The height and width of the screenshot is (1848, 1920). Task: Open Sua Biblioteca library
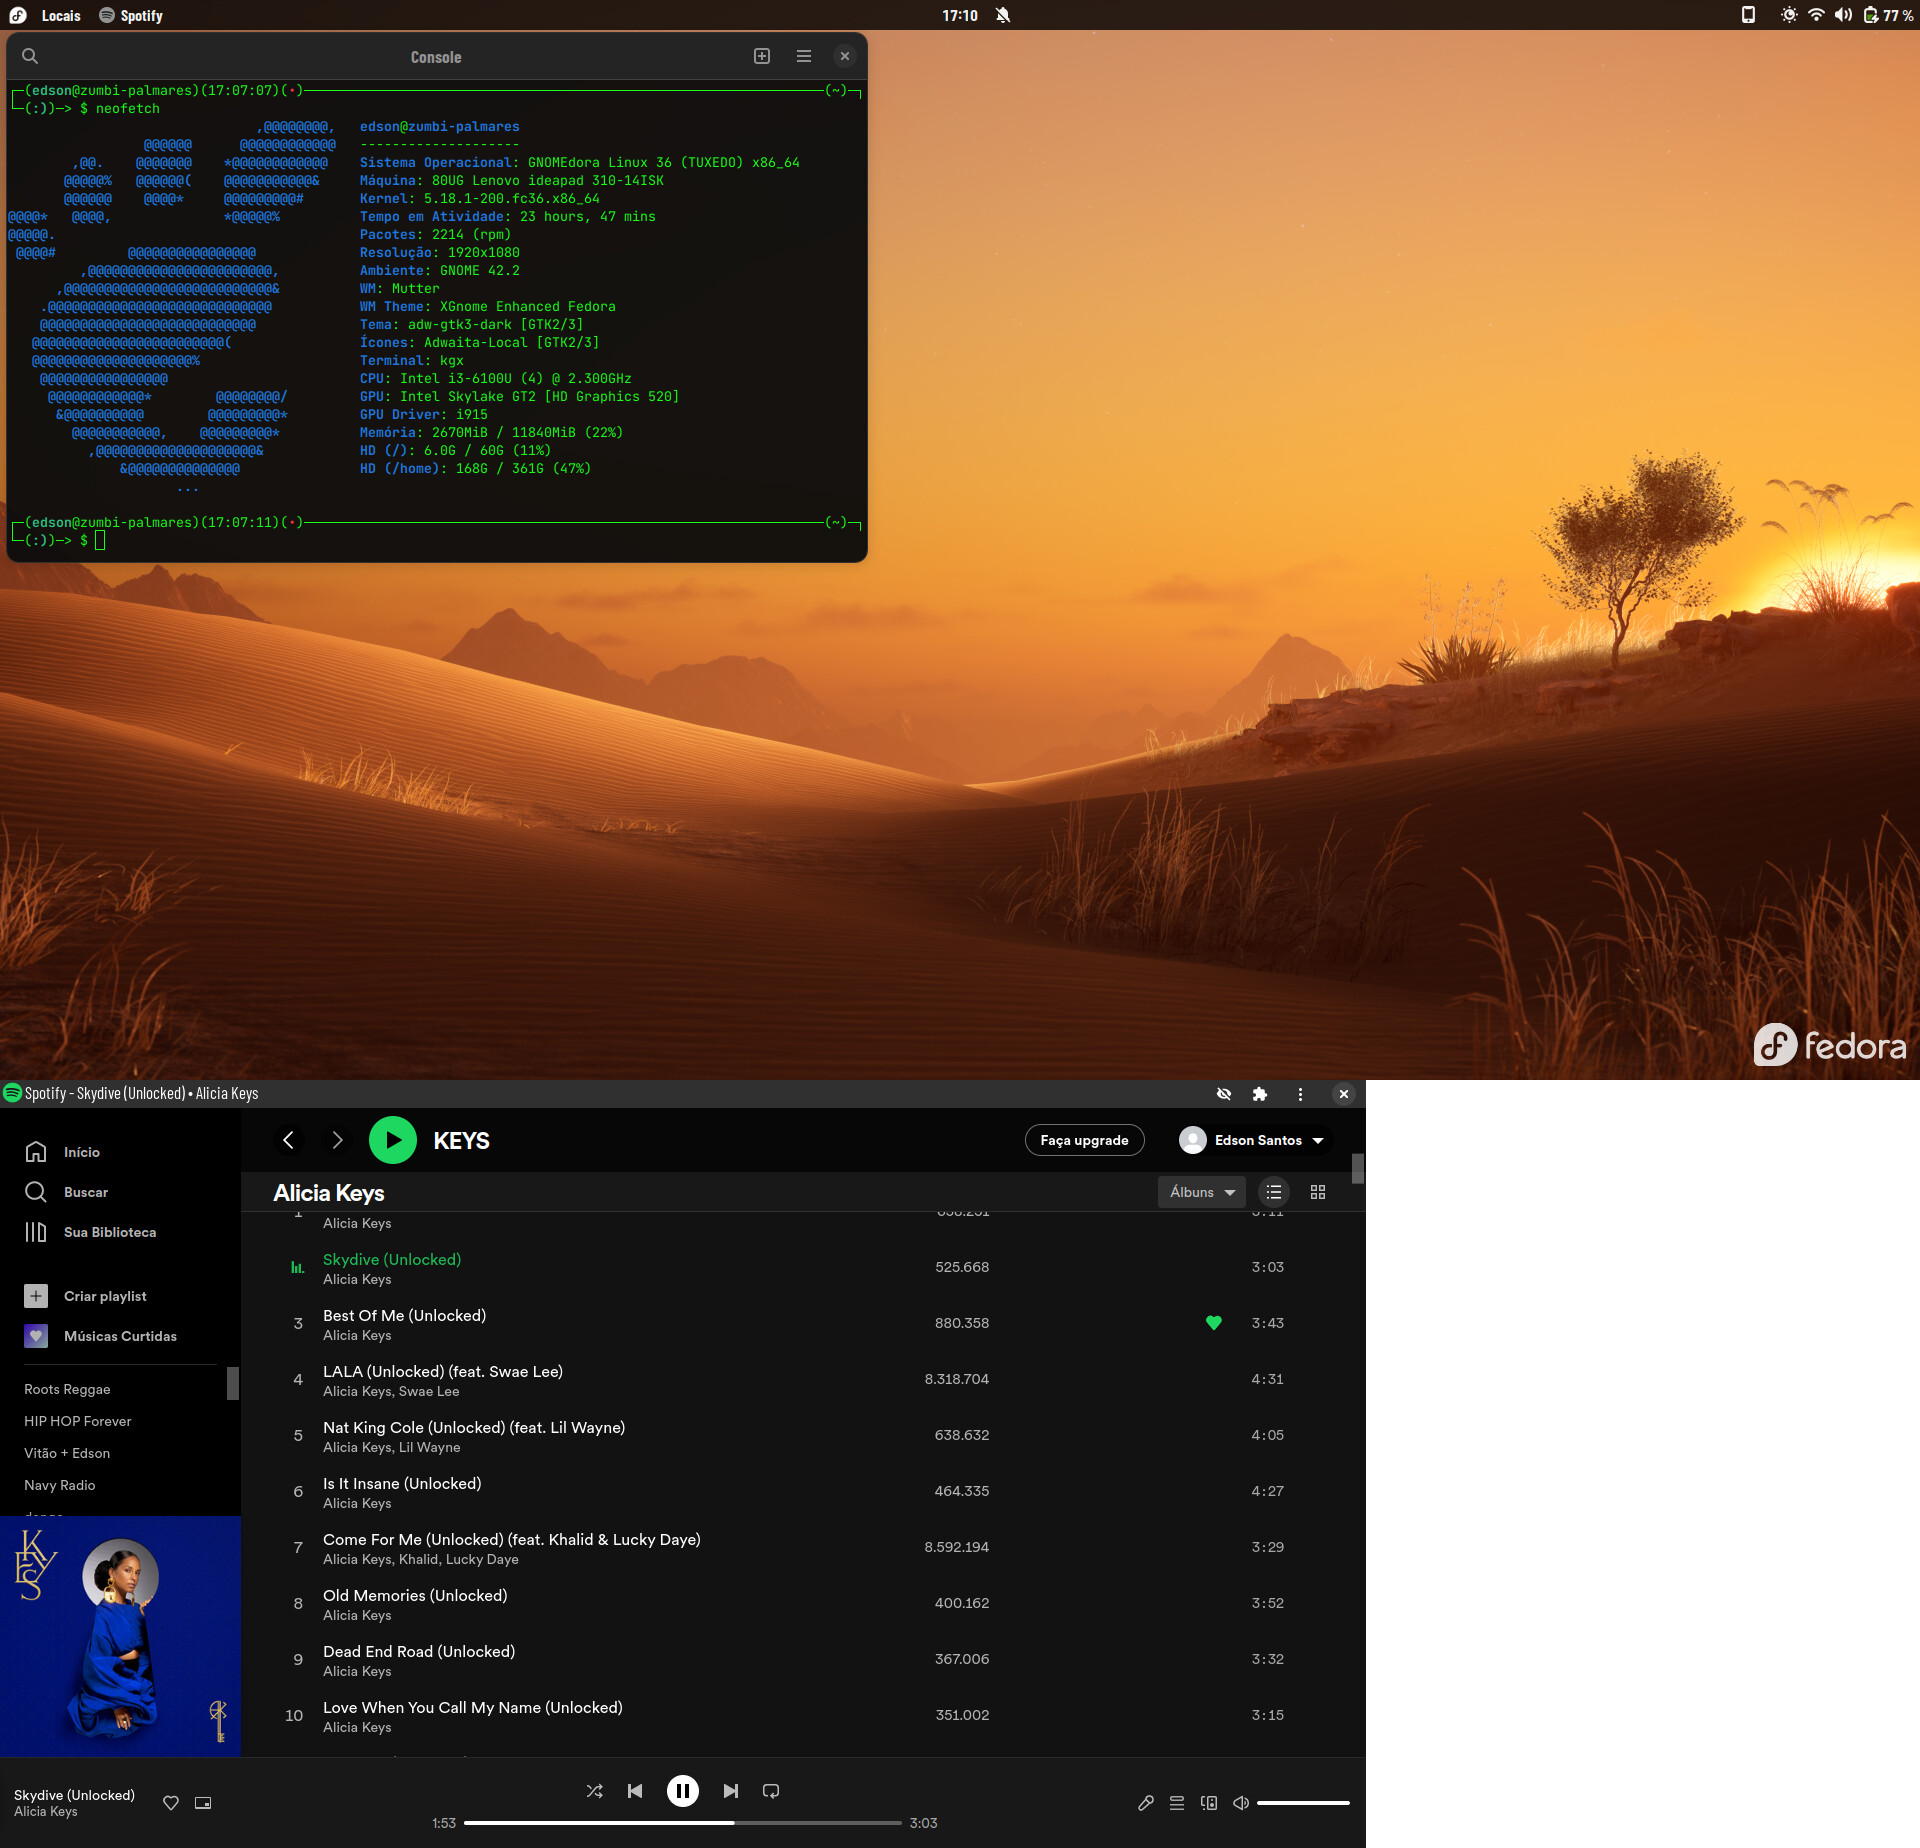tap(90, 1232)
